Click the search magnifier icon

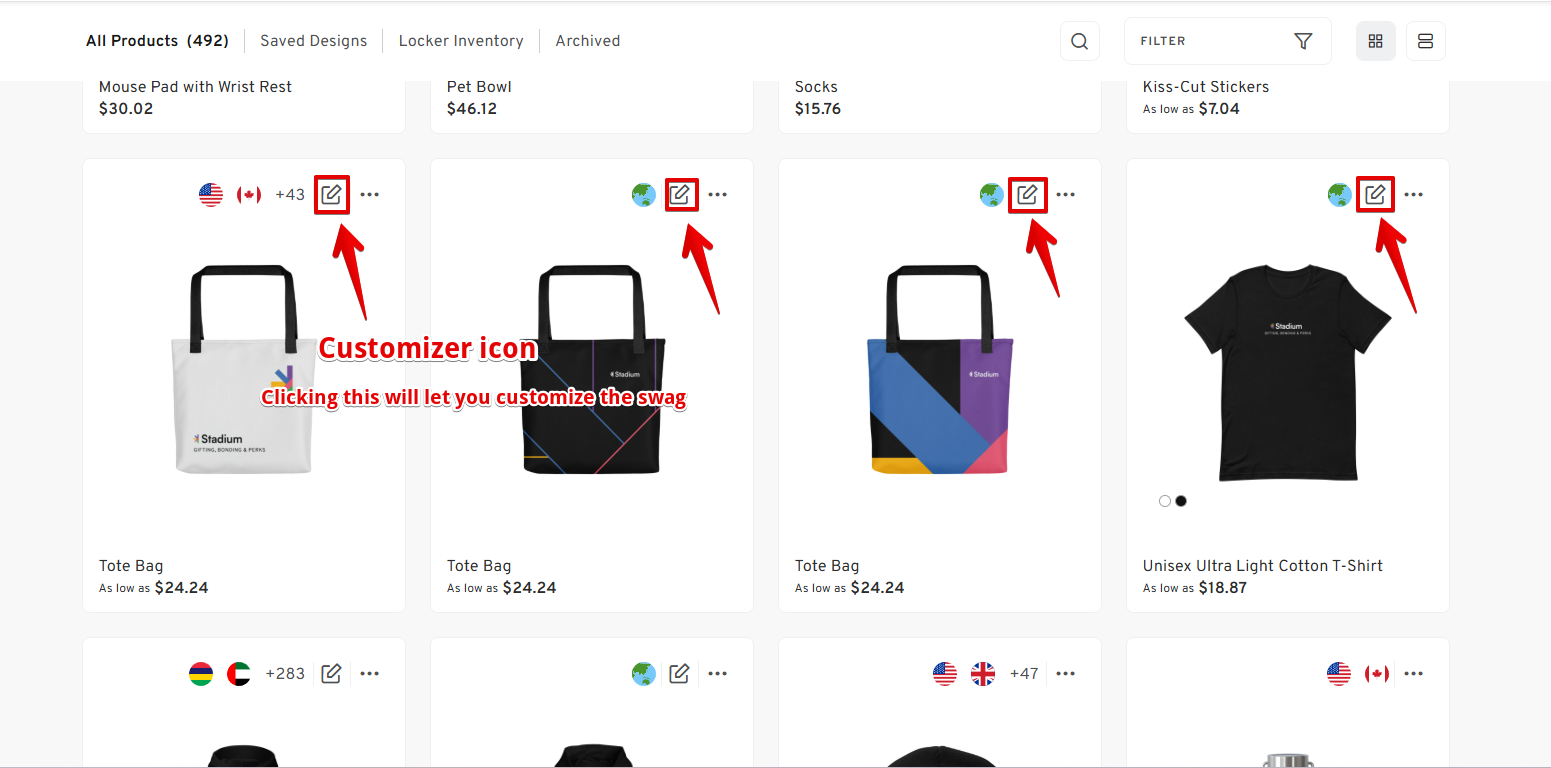pos(1079,41)
